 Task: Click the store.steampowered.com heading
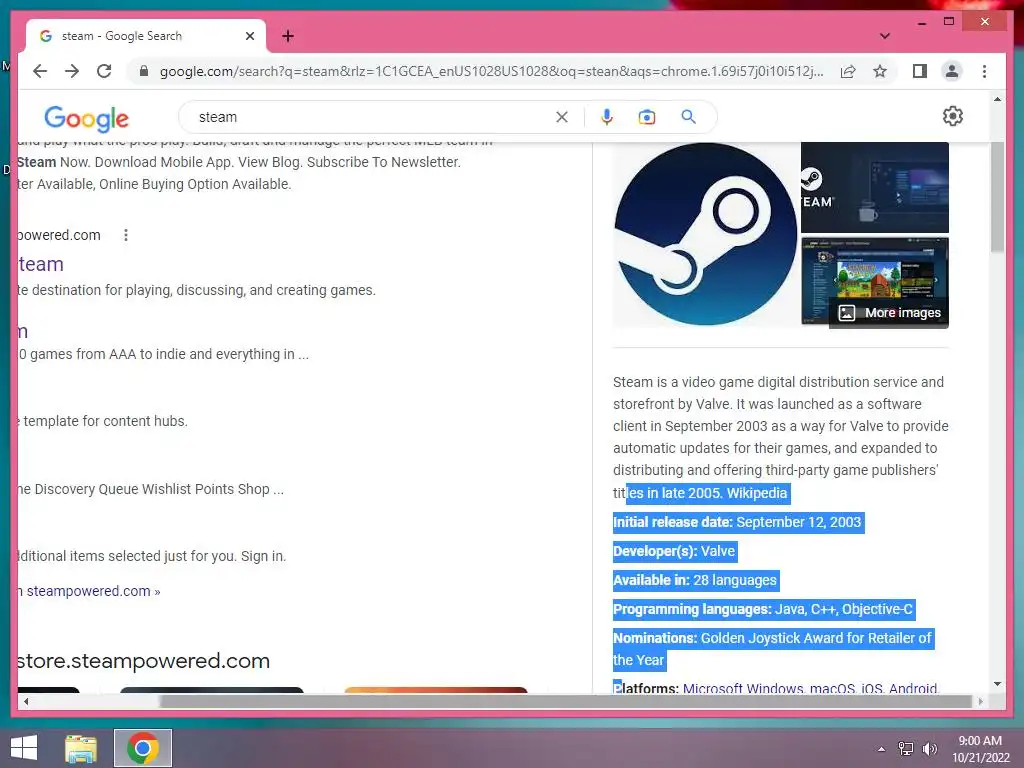pos(144,661)
